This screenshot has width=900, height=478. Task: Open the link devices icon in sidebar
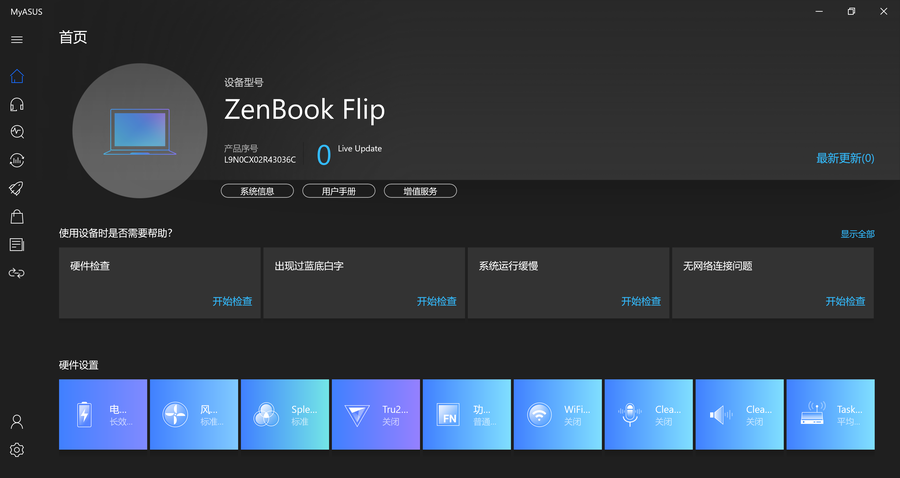point(16,272)
